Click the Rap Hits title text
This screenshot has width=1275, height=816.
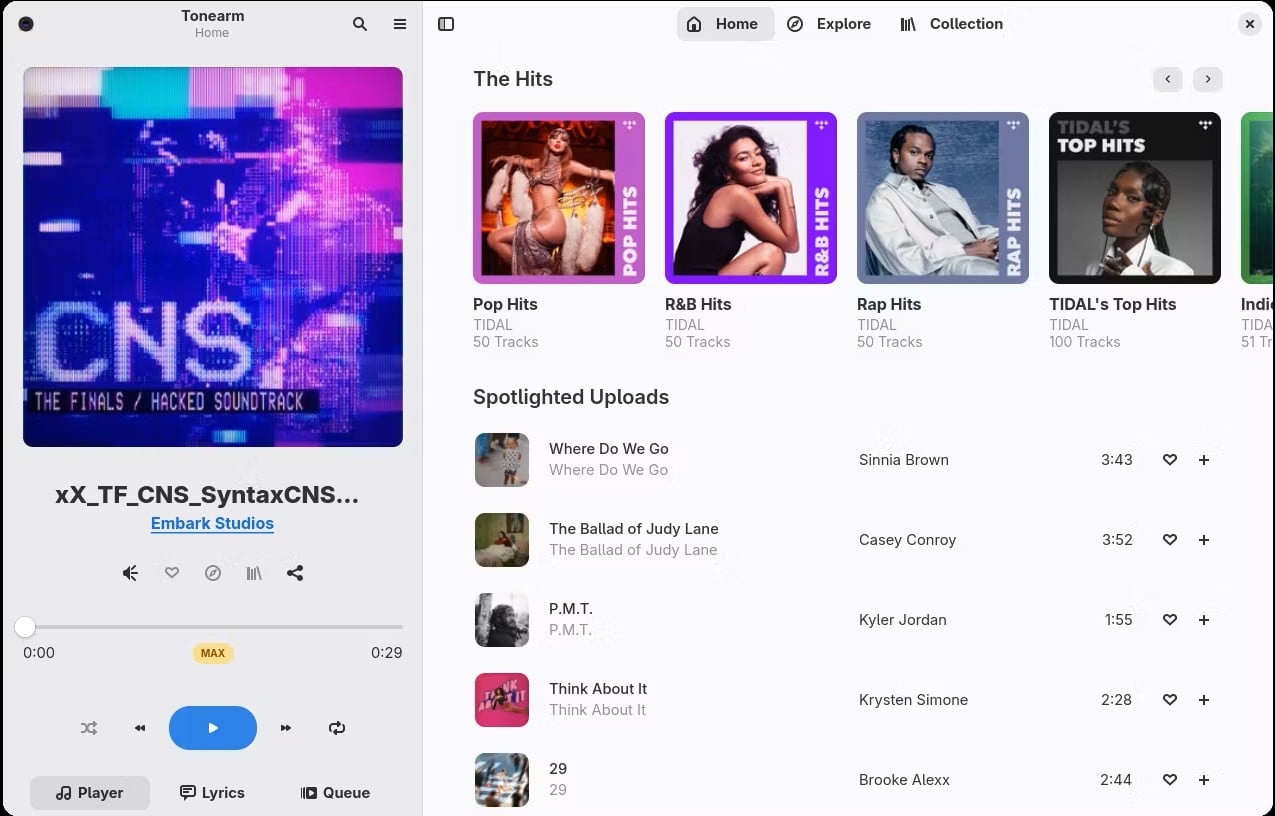coord(889,304)
